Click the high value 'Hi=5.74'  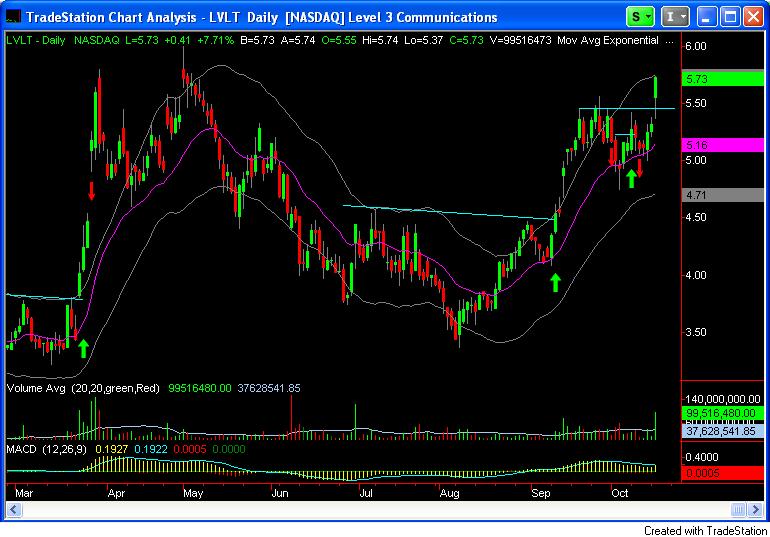[x=380, y=41]
